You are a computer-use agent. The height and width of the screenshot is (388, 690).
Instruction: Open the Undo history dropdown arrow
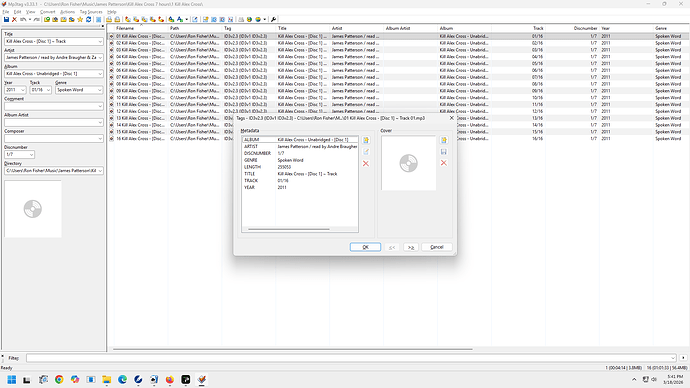[30, 19]
